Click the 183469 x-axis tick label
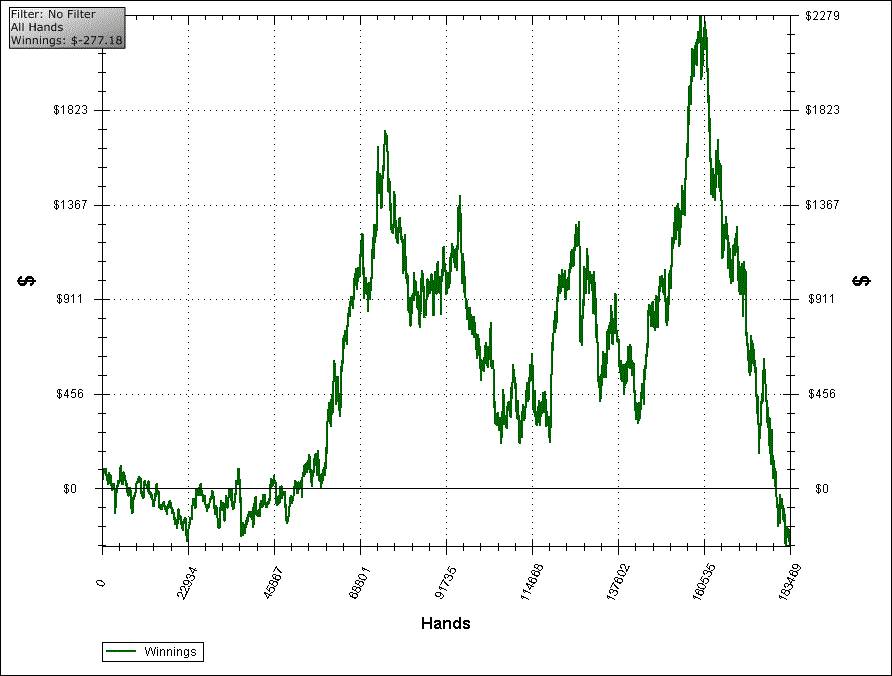Image resolution: width=892 pixels, height=676 pixels. point(788,581)
